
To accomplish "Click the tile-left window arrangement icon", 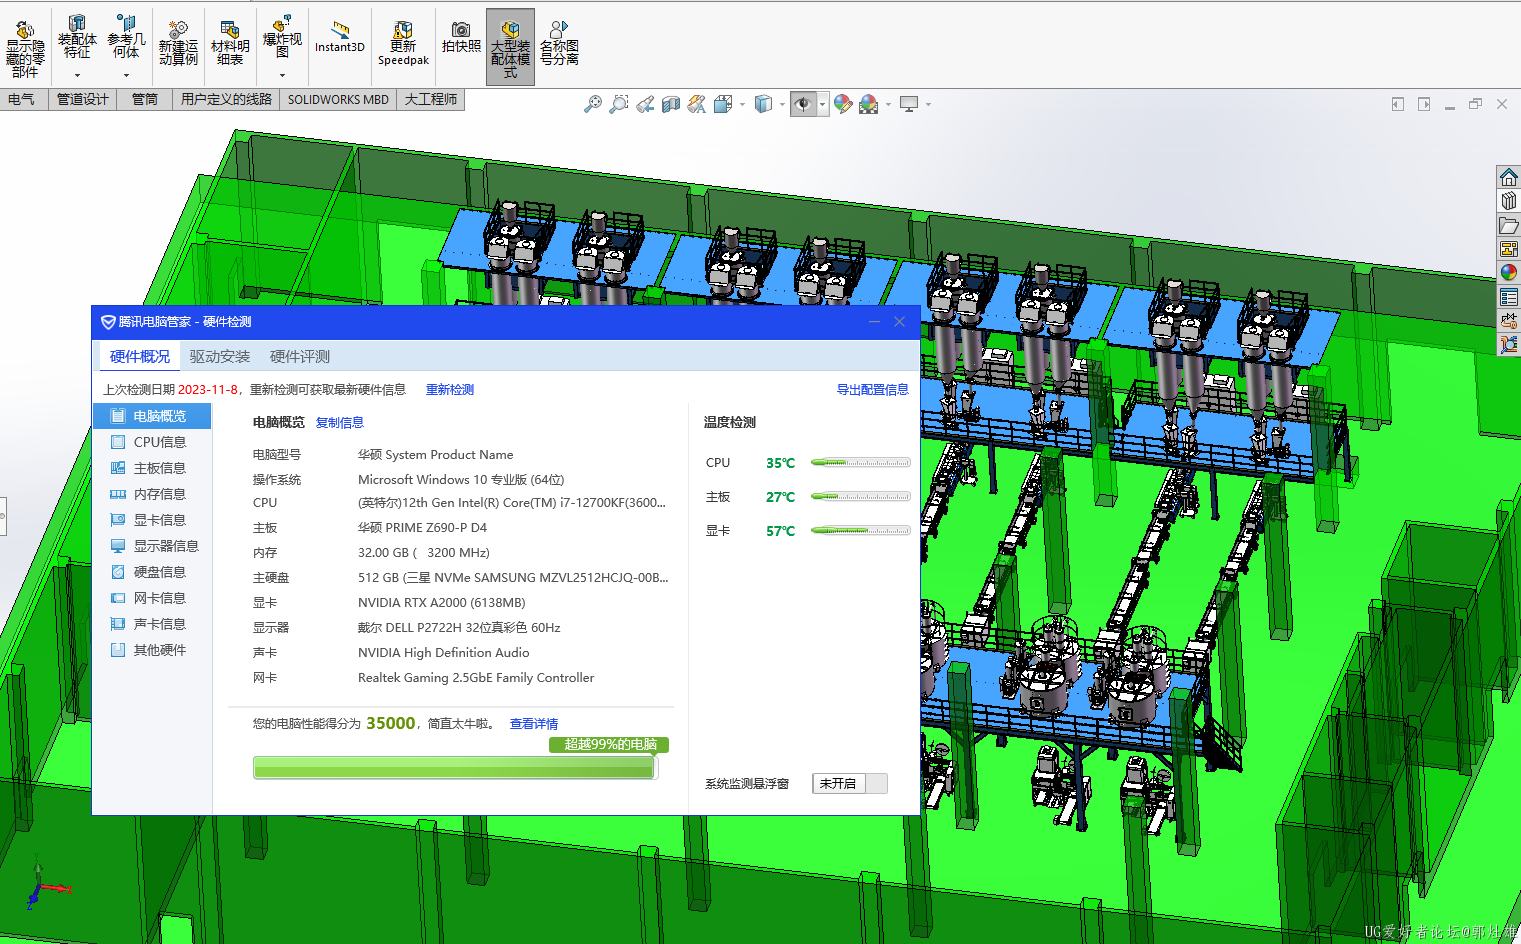I will [x=1398, y=104].
